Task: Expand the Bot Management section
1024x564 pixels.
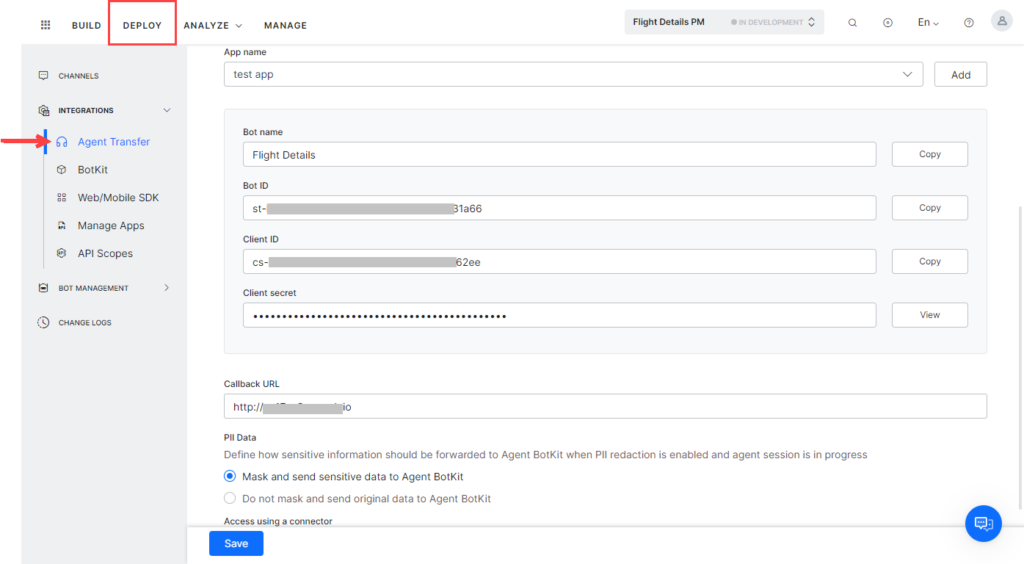Action: tap(167, 288)
